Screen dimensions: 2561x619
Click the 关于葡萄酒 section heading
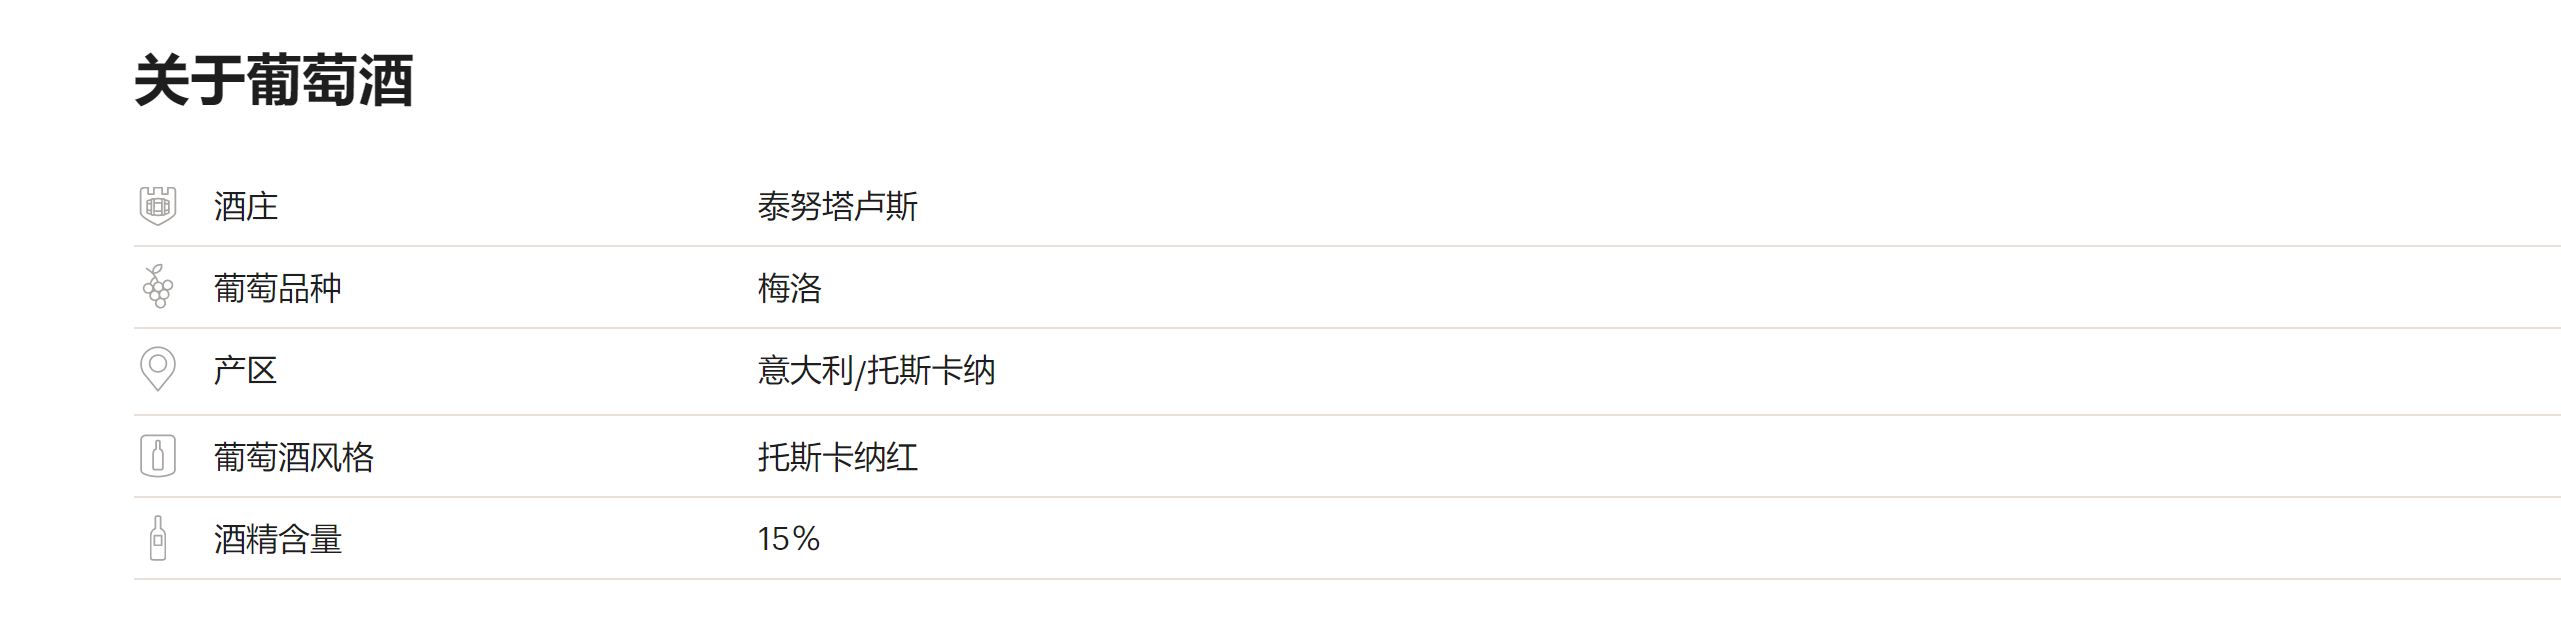point(273,80)
